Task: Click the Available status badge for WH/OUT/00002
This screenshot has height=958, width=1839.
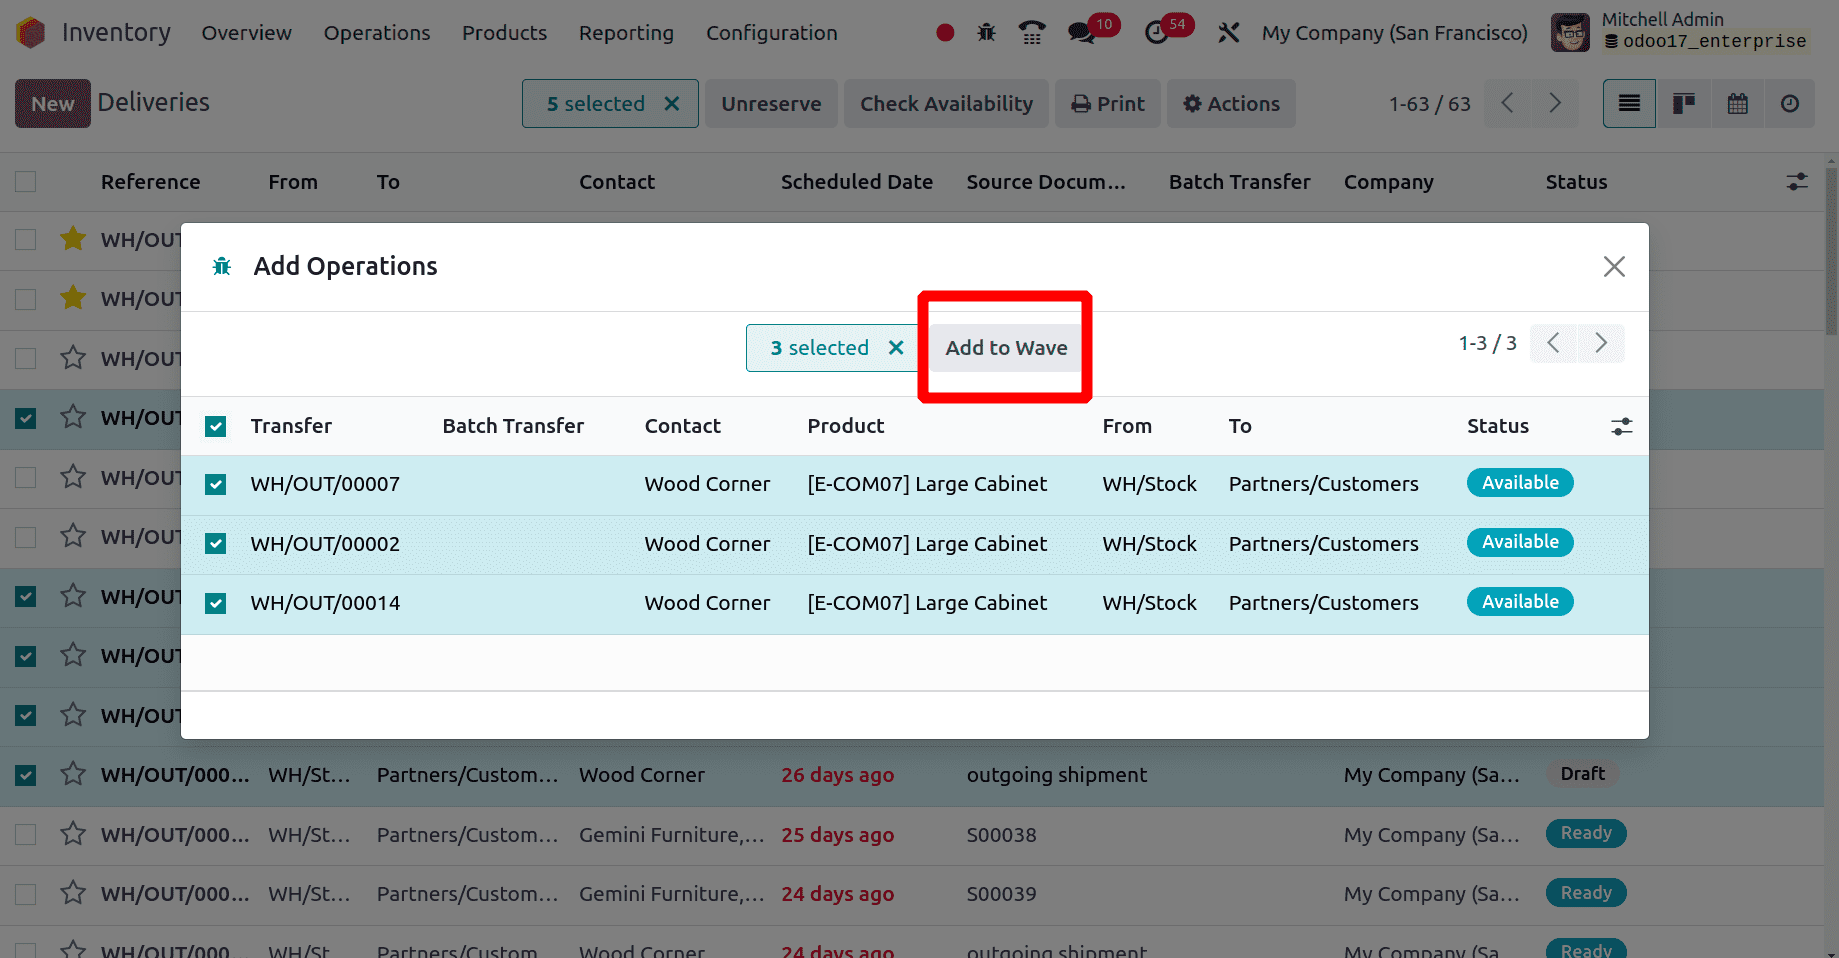Action: point(1519,542)
